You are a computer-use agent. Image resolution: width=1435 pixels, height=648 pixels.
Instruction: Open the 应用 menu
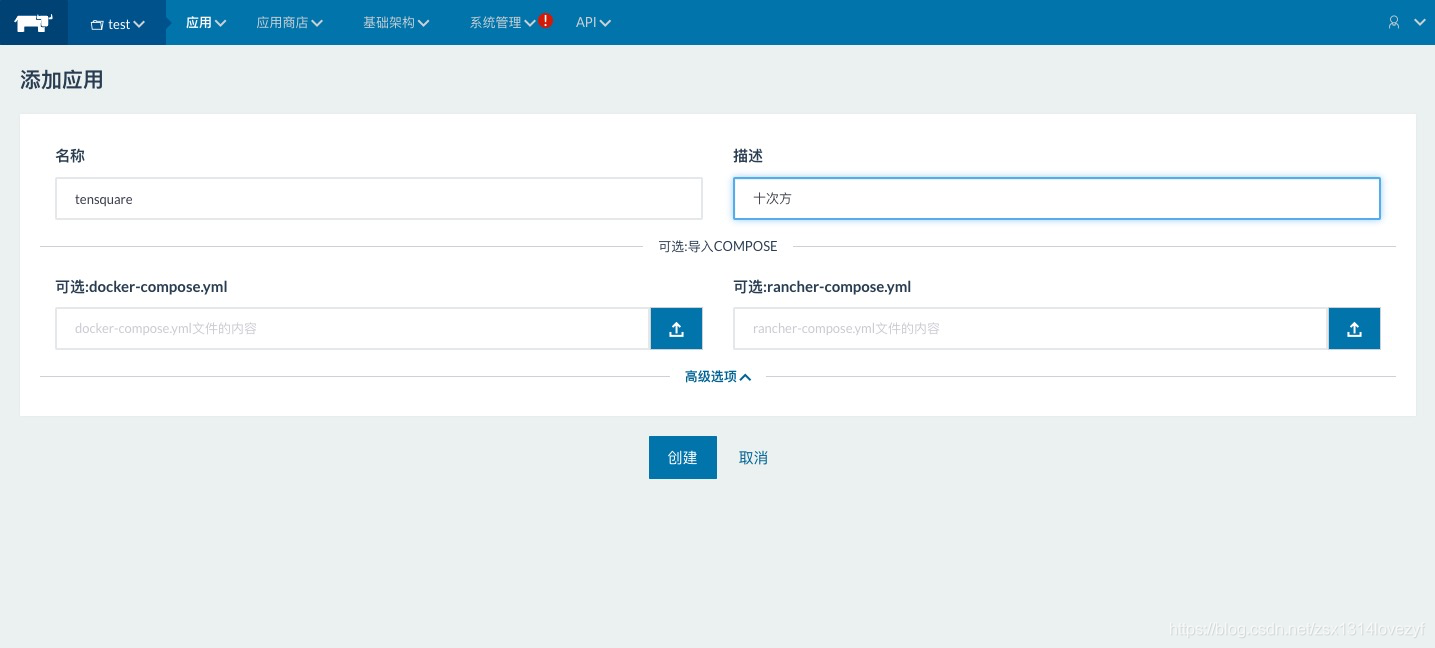pyautogui.click(x=206, y=22)
